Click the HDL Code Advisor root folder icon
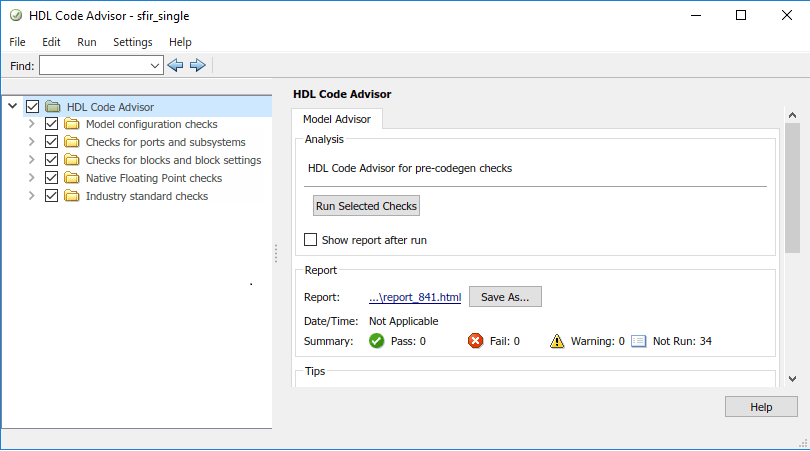This screenshot has height=451, width=810. click(53, 107)
